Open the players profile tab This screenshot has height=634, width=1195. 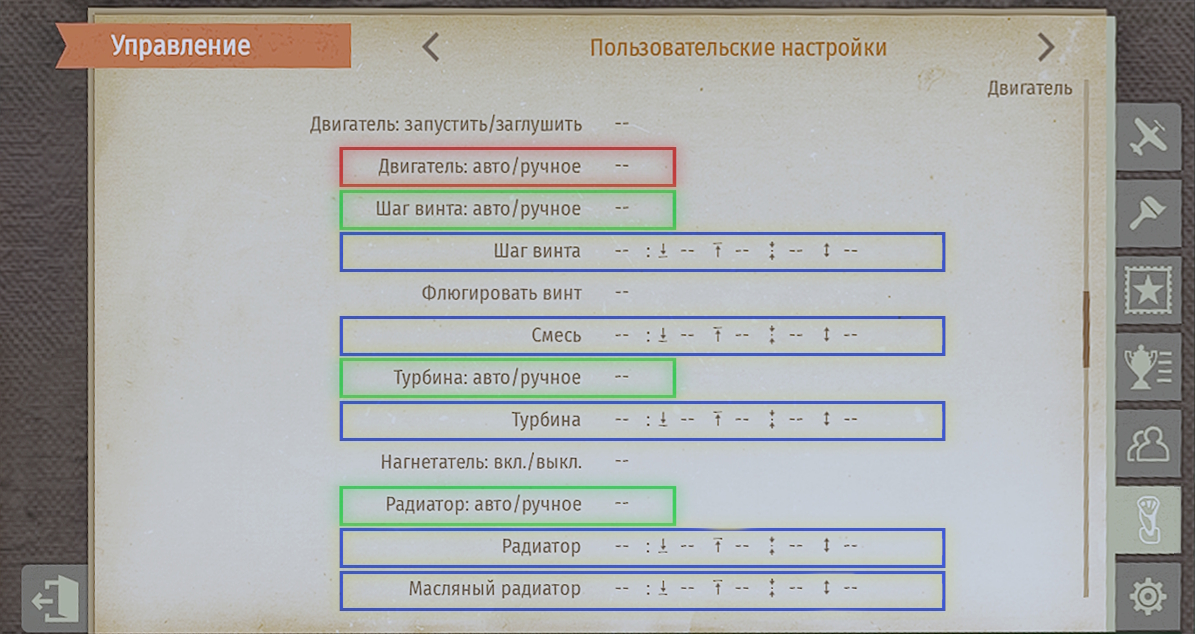click(1148, 443)
